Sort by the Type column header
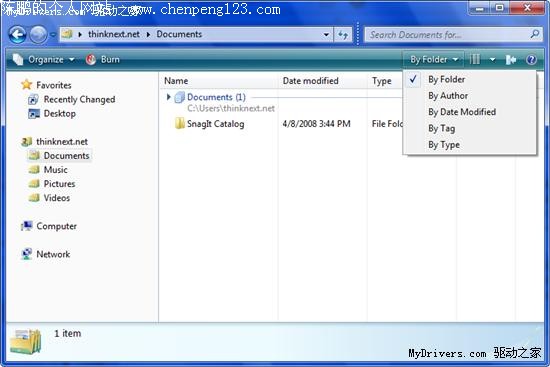 tap(385, 81)
